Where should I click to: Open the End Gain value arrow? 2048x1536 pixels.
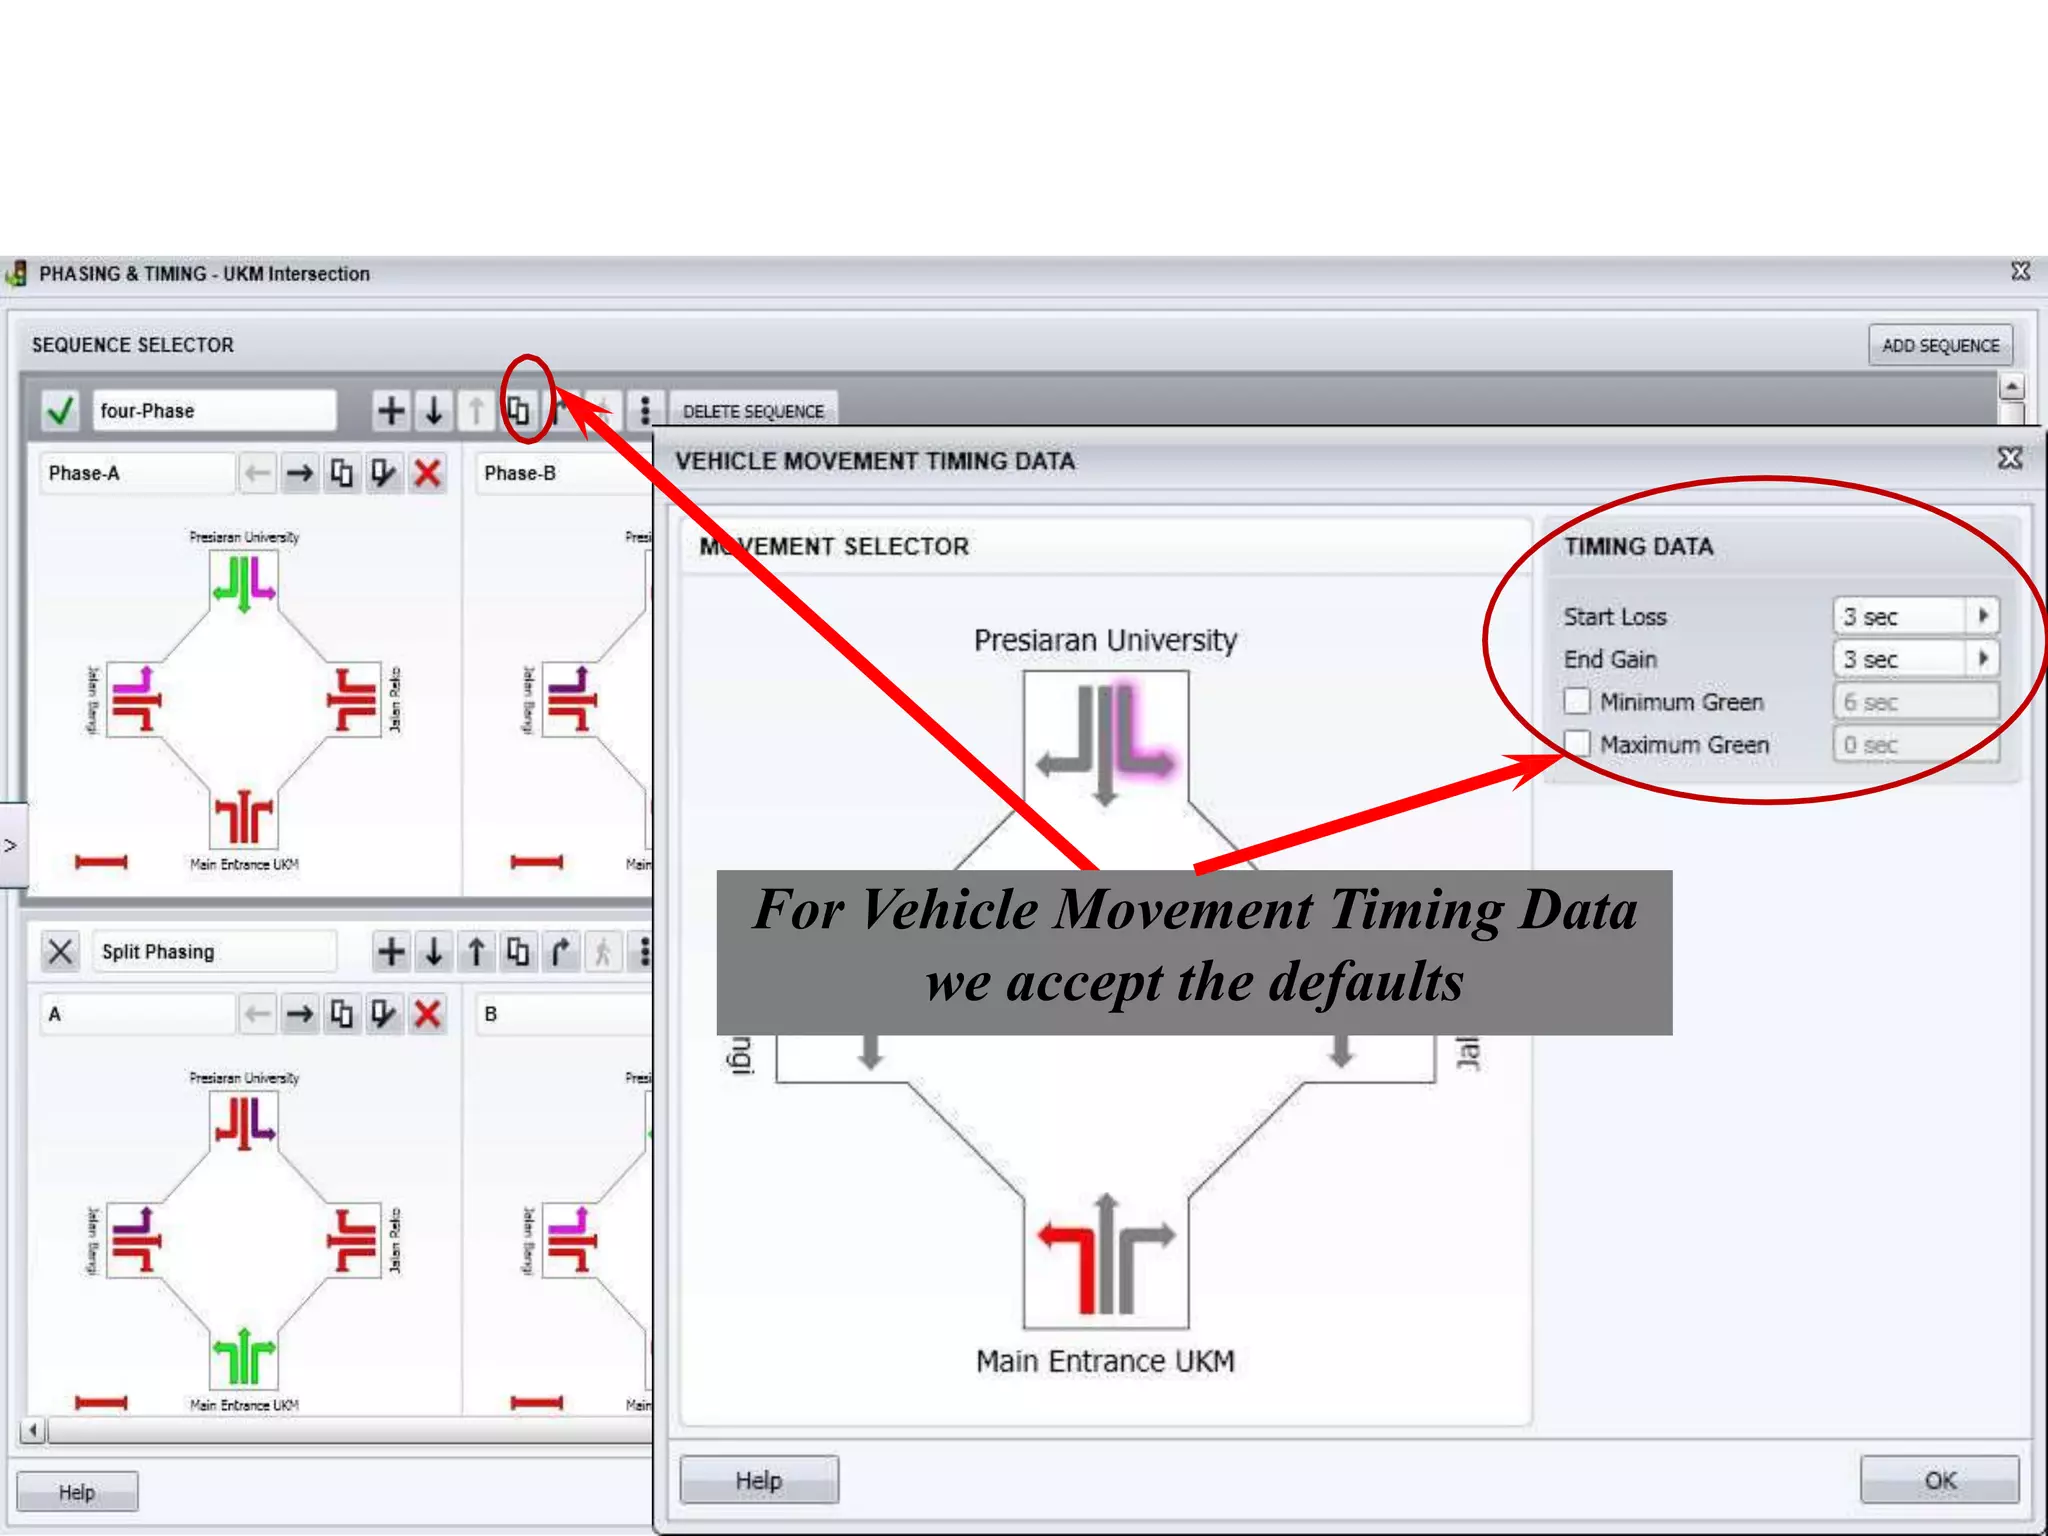tap(1984, 659)
